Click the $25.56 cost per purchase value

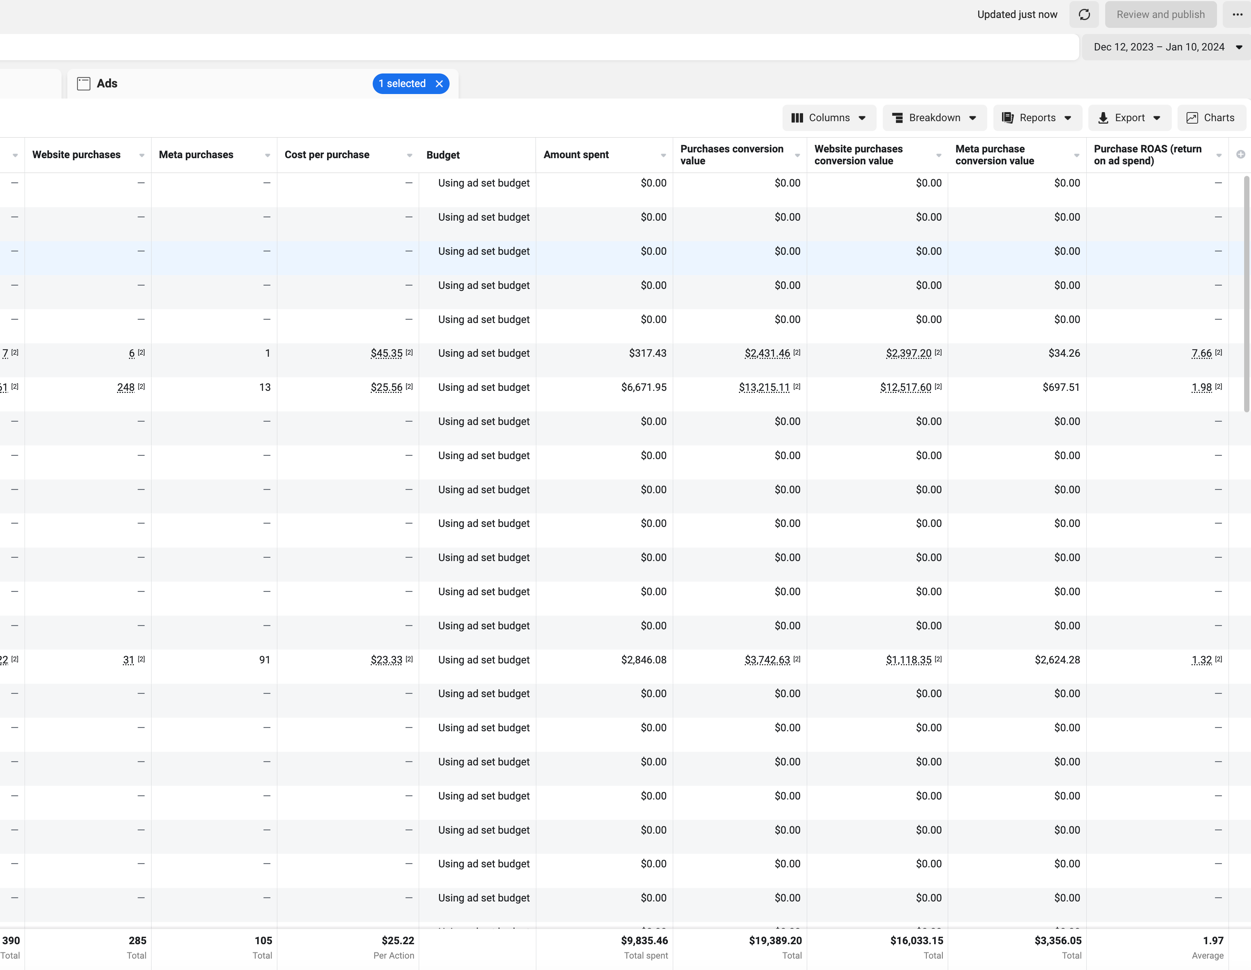point(386,388)
